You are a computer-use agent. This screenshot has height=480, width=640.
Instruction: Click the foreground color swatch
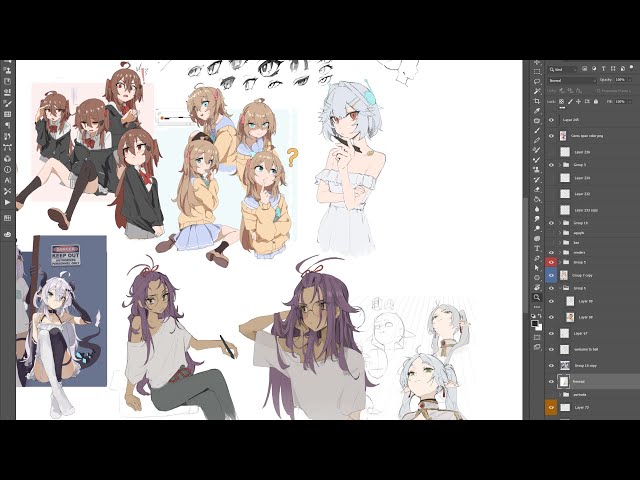(x=535, y=324)
